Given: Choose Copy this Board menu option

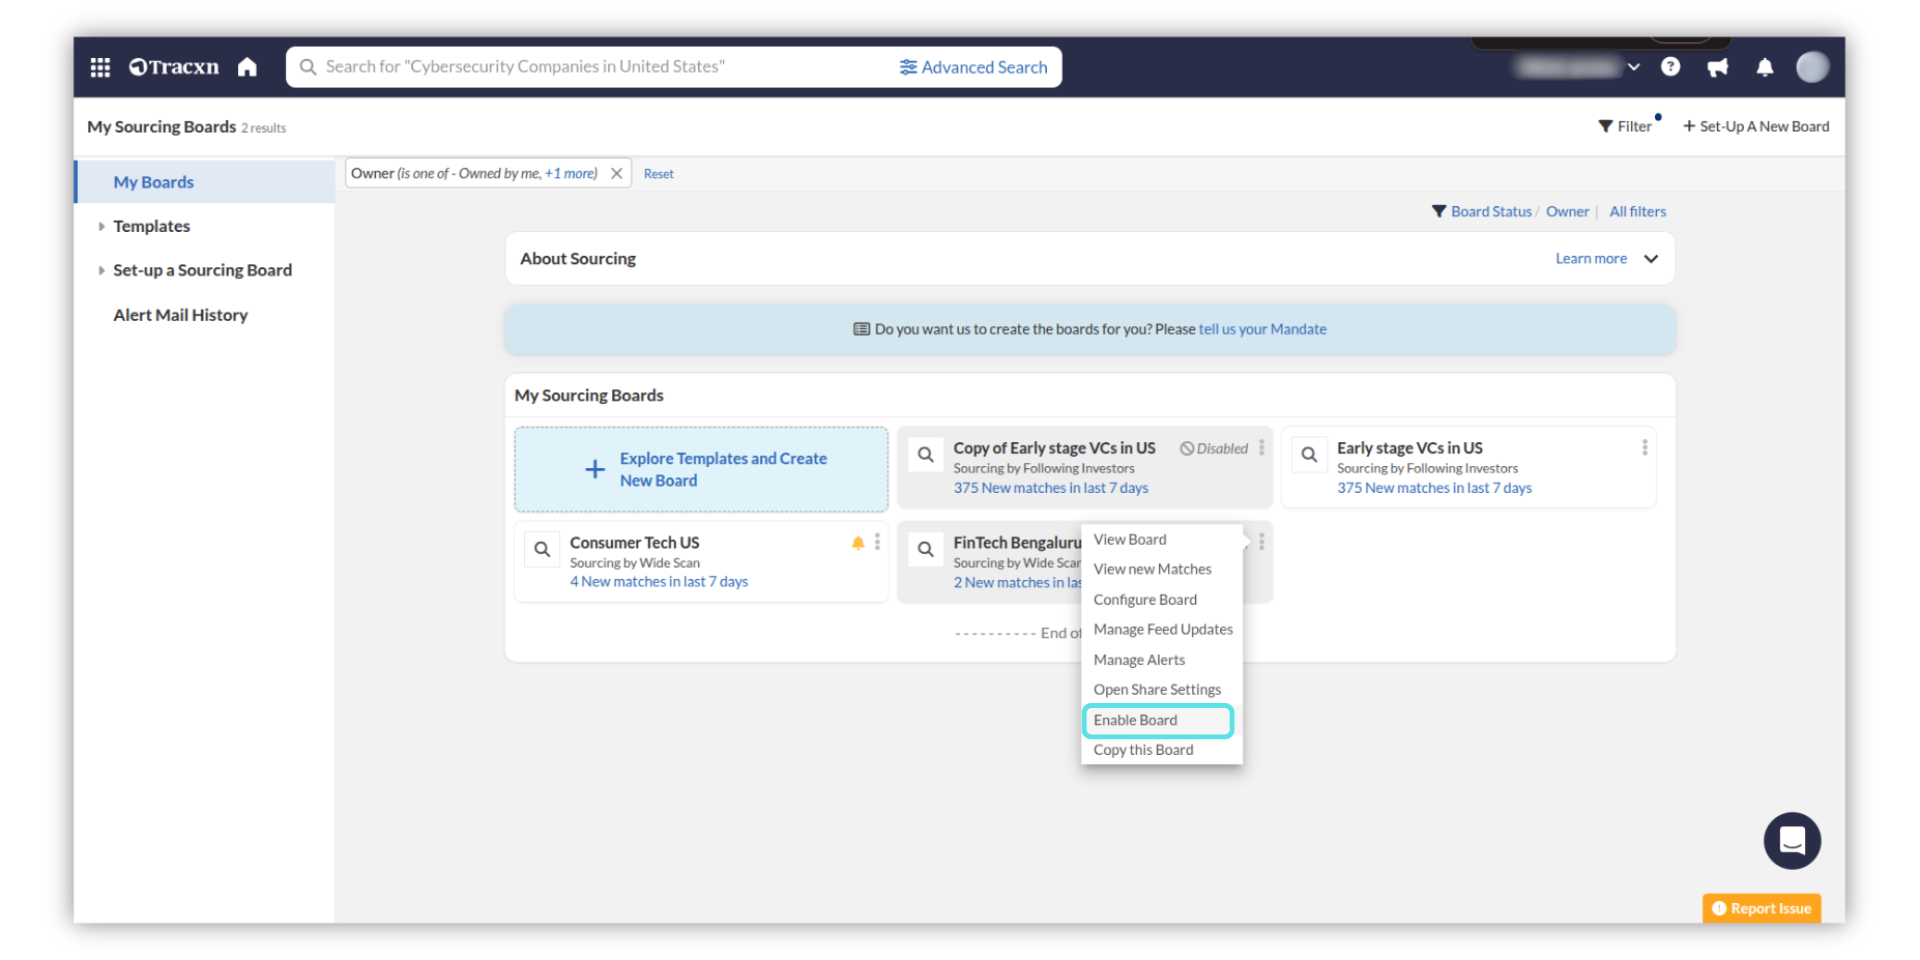Looking at the screenshot, I should (x=1143, y=750).
